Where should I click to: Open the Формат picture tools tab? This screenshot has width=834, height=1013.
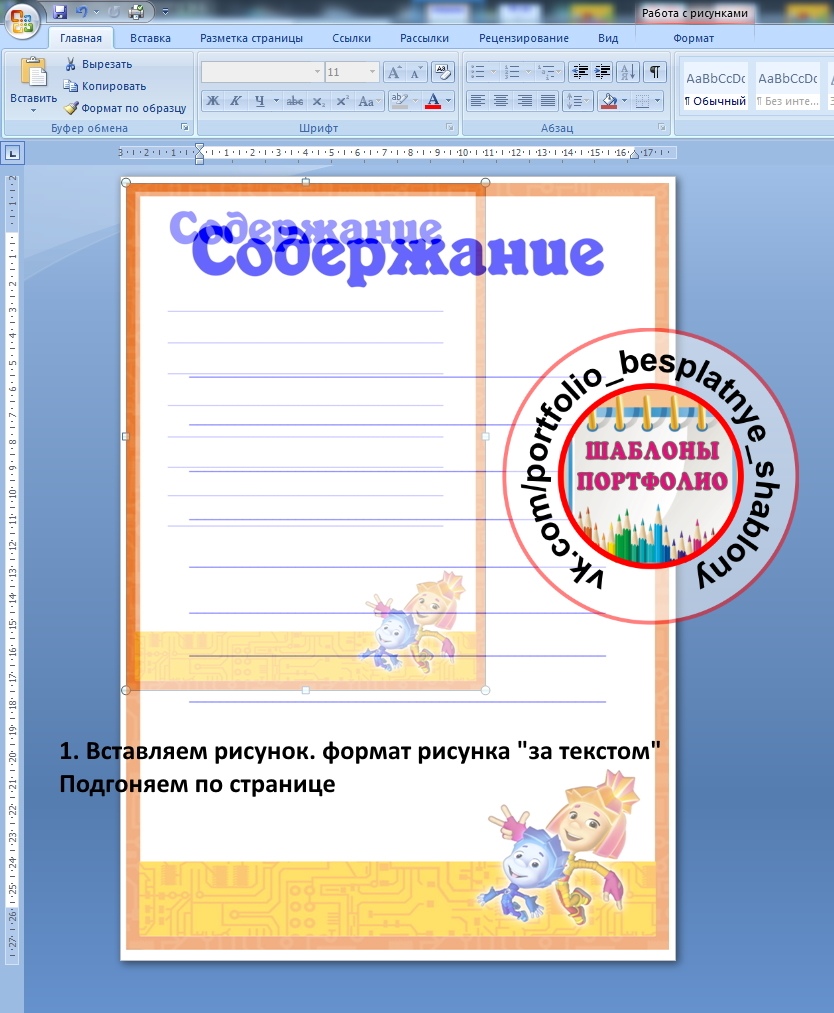[x=694, y=38]
